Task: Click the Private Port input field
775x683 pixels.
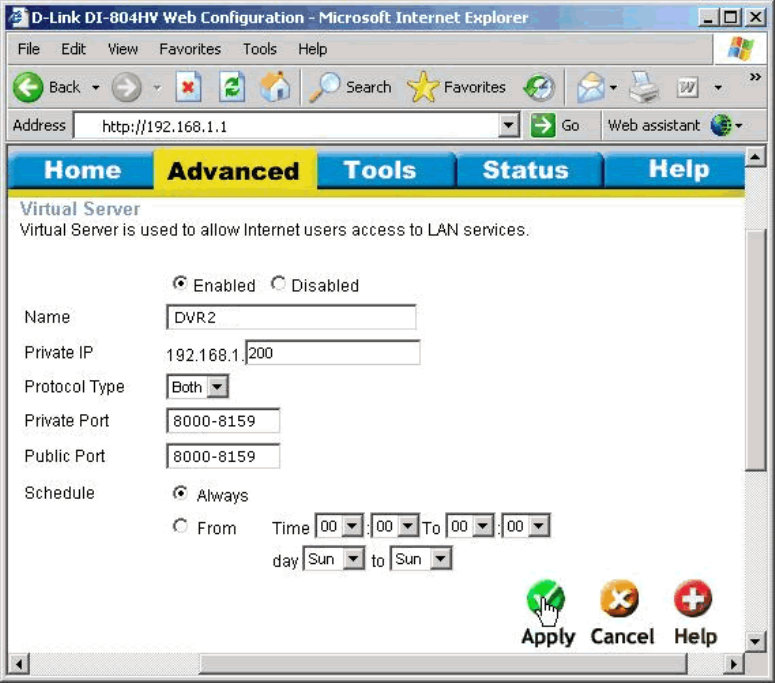Action: pos(223,421)
